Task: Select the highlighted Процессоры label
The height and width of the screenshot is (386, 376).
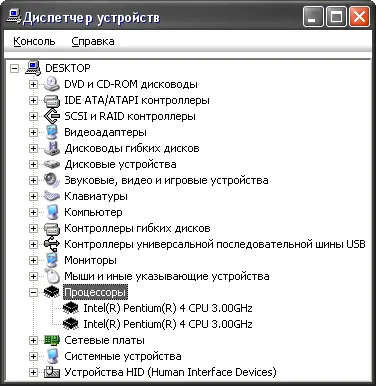Action: (x=95, y=292)
